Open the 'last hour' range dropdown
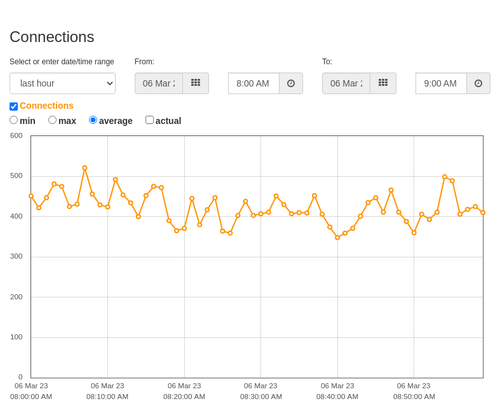 click(x=63, y=83)
